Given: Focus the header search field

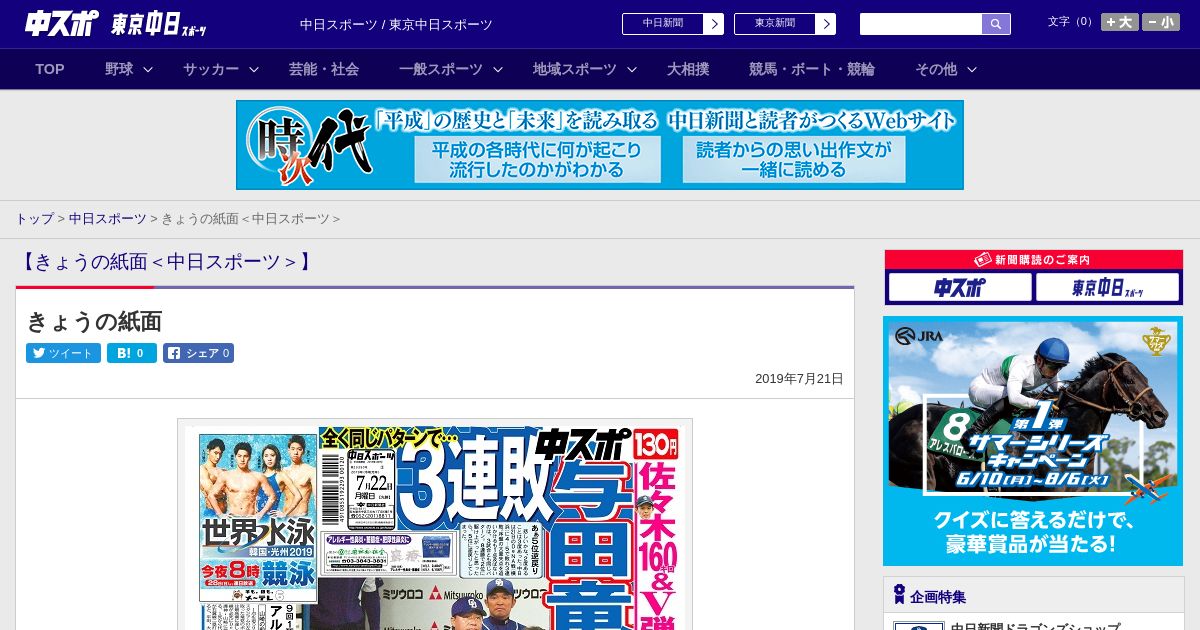Looking at the screenshot, I should pyautogui.click(x=921, y=24).
